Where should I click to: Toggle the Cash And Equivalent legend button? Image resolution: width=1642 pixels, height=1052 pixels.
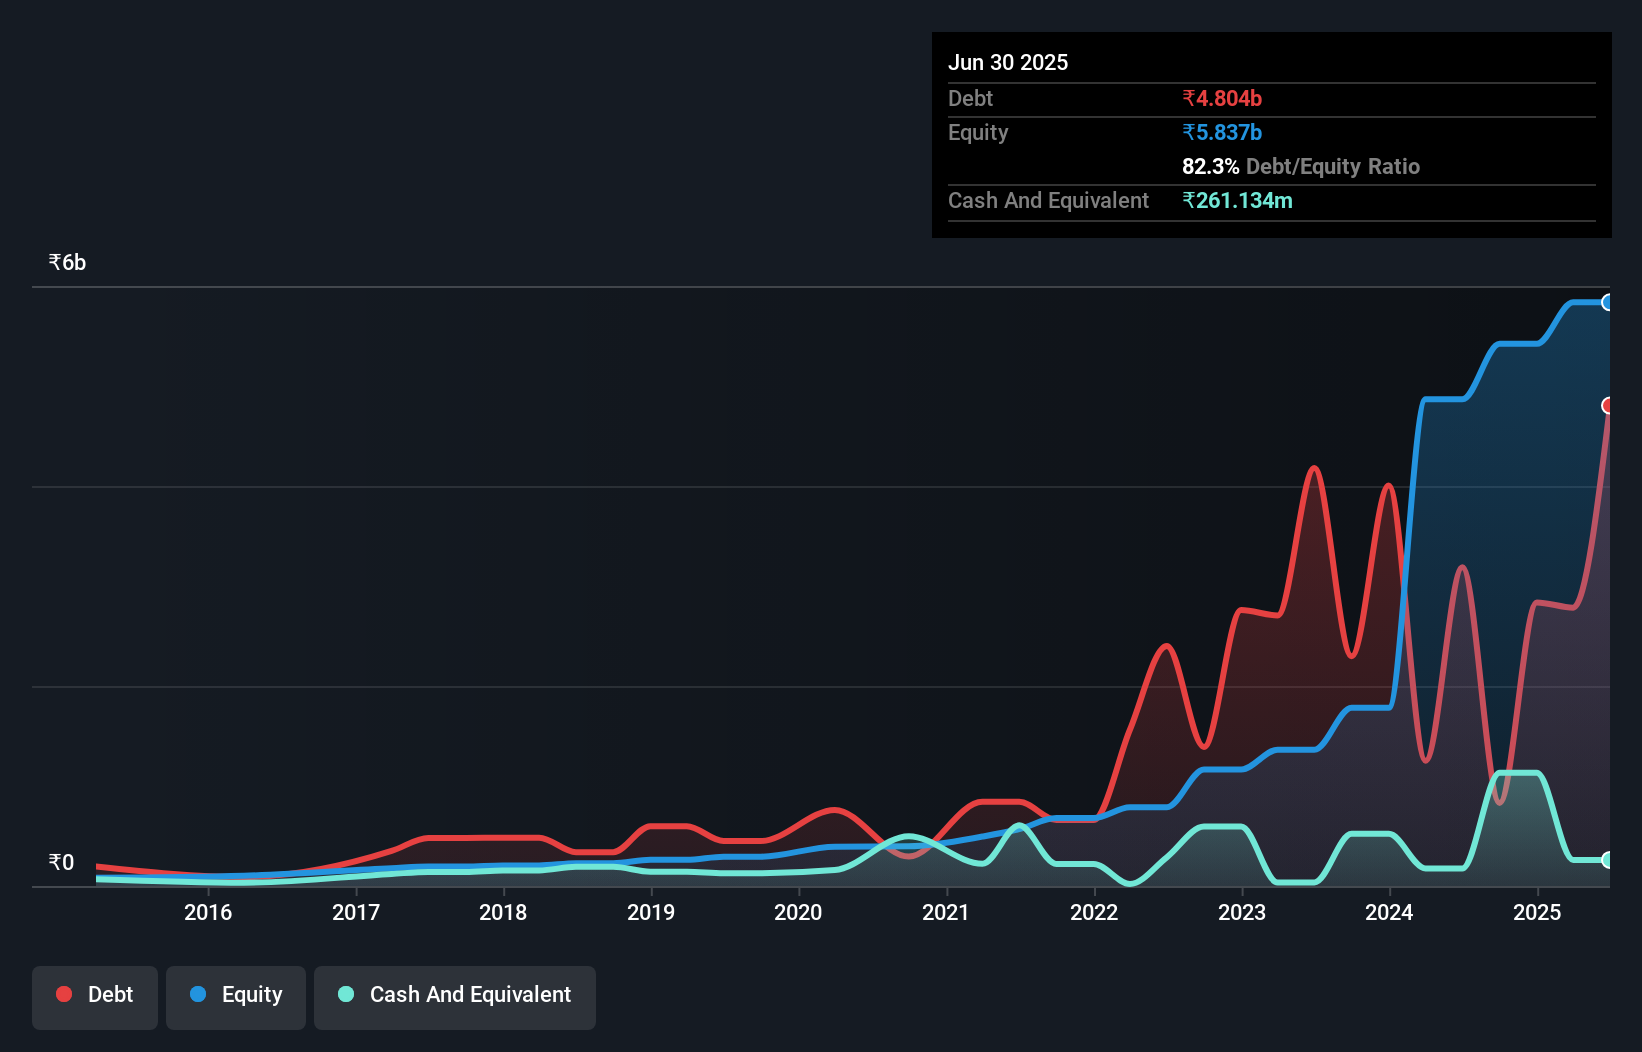coord(455,997)
